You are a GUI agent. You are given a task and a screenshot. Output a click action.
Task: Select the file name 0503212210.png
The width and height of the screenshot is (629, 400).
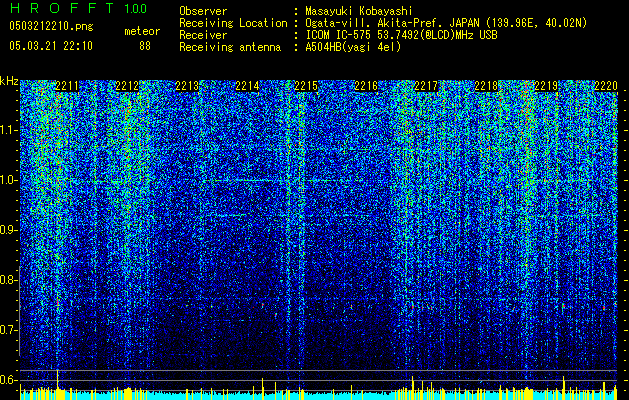[x=51, y=26]
